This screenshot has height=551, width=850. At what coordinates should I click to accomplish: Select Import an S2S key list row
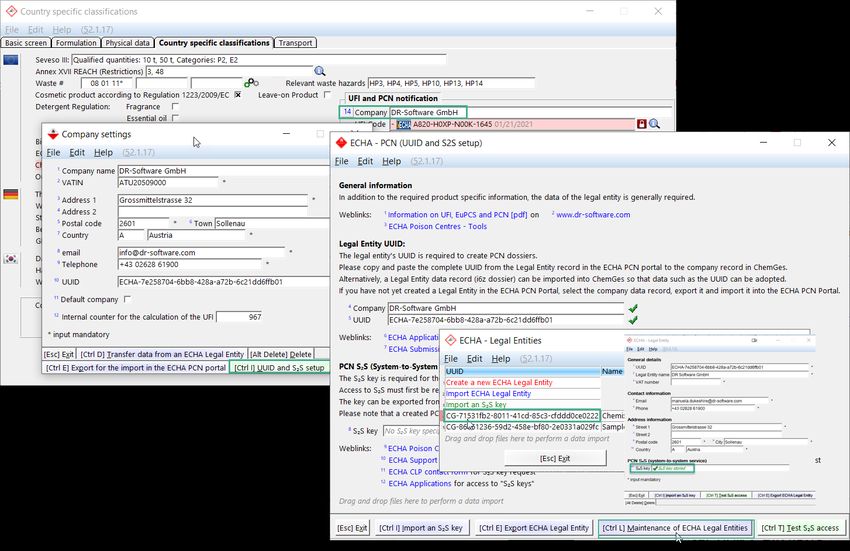coord(523,405)
